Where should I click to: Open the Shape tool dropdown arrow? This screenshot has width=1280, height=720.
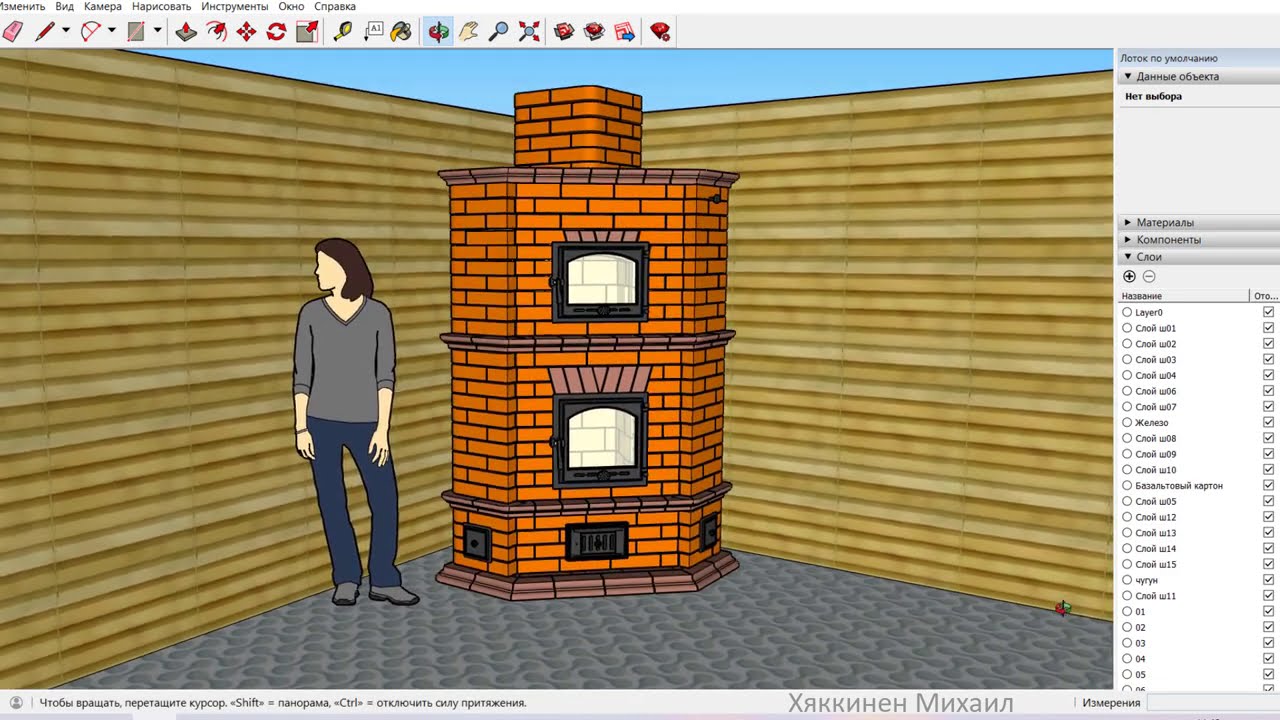[157, 31]
